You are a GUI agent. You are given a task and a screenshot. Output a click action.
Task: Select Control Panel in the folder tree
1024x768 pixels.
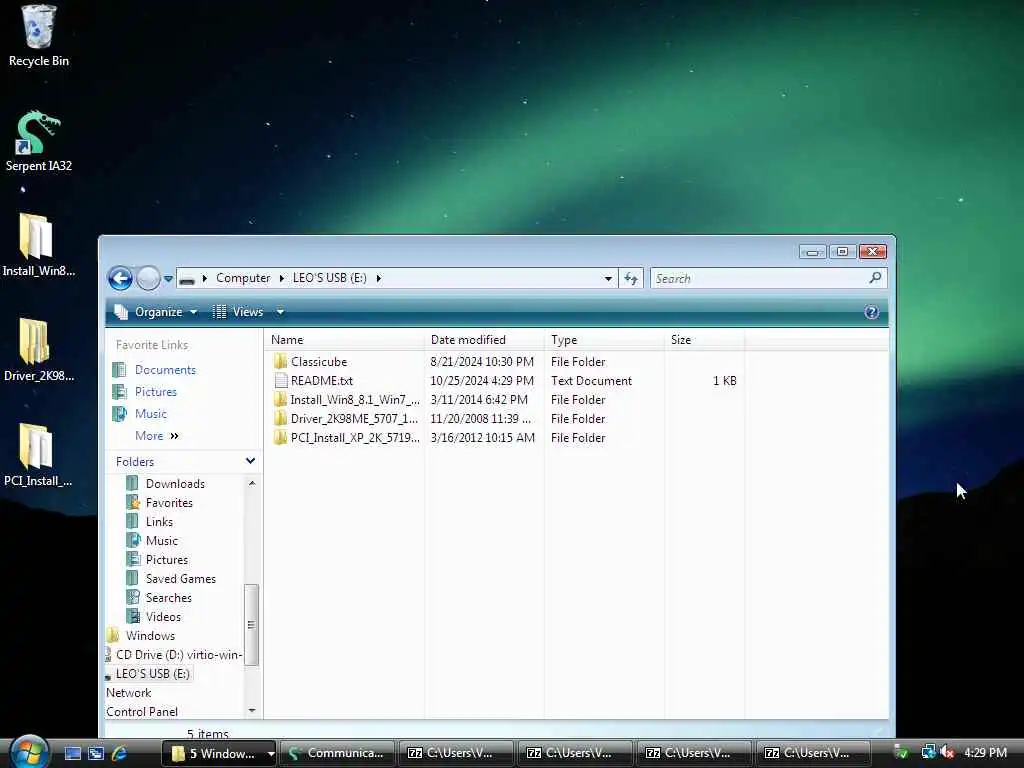click(x=142, y=712)
